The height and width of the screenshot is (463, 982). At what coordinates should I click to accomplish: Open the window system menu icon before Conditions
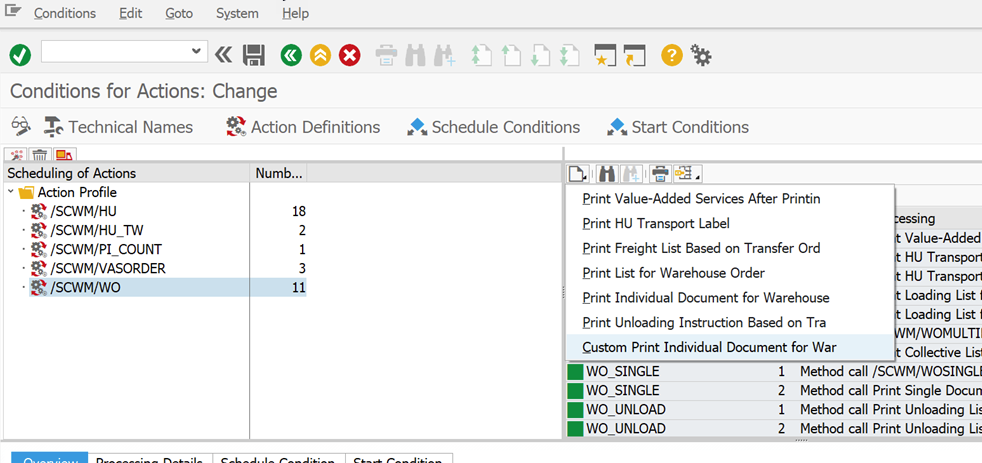(x=13, y=11)
